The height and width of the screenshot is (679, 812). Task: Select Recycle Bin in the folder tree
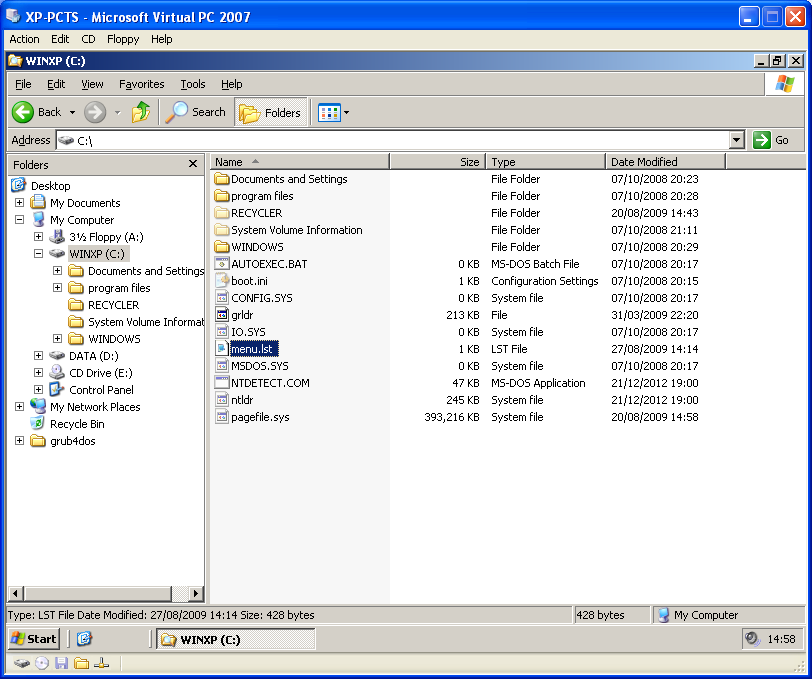pos(77,424)
